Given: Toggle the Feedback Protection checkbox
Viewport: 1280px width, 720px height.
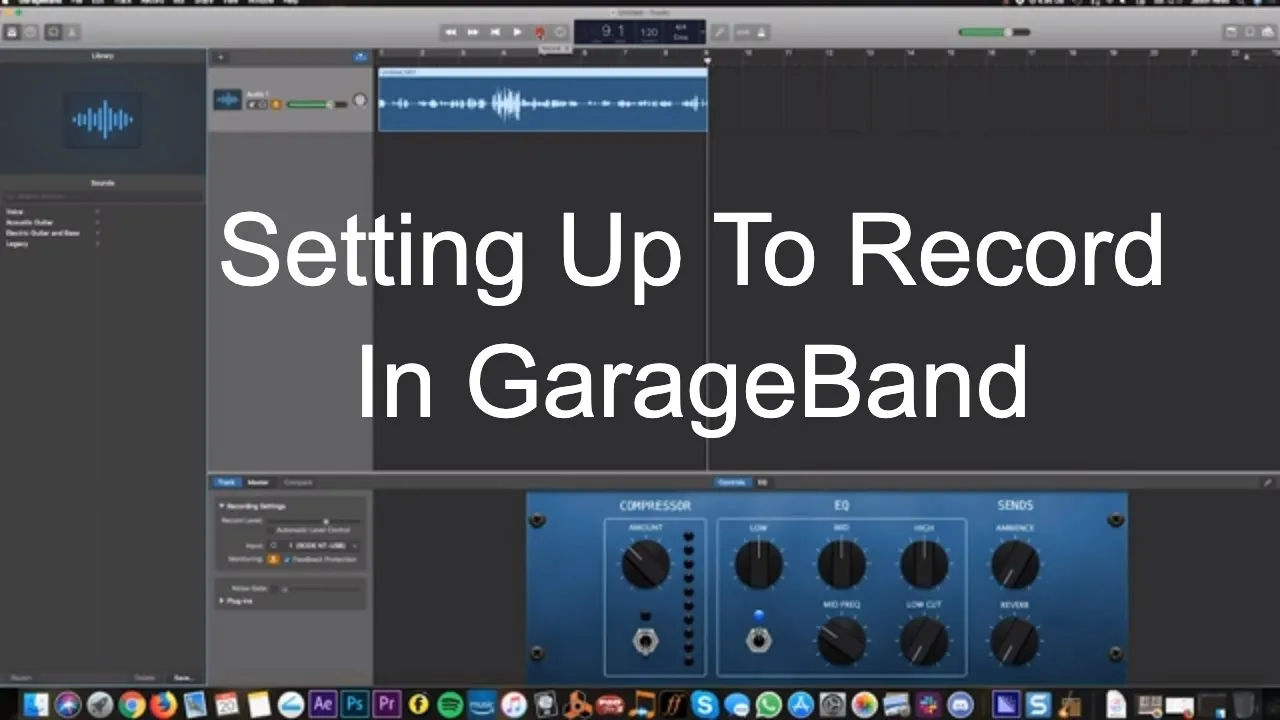Looking at the screenshot, I should (287, 559).
